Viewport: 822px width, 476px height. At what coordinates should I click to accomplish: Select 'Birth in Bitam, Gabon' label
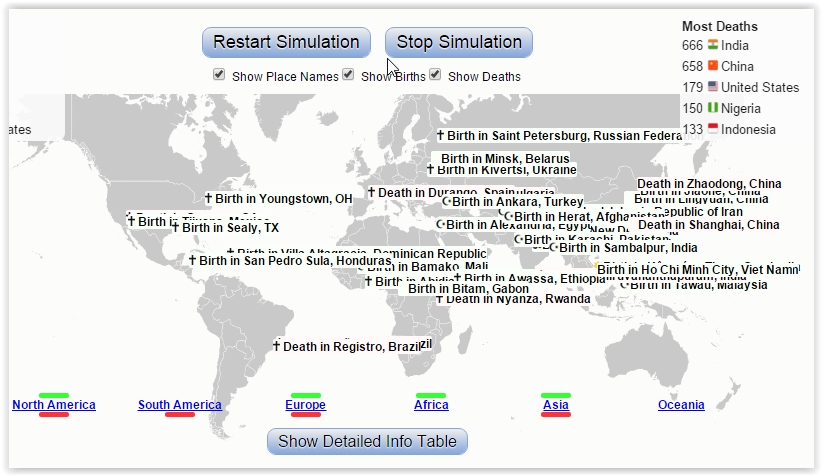pyautogui.click(x=469, y=289)
